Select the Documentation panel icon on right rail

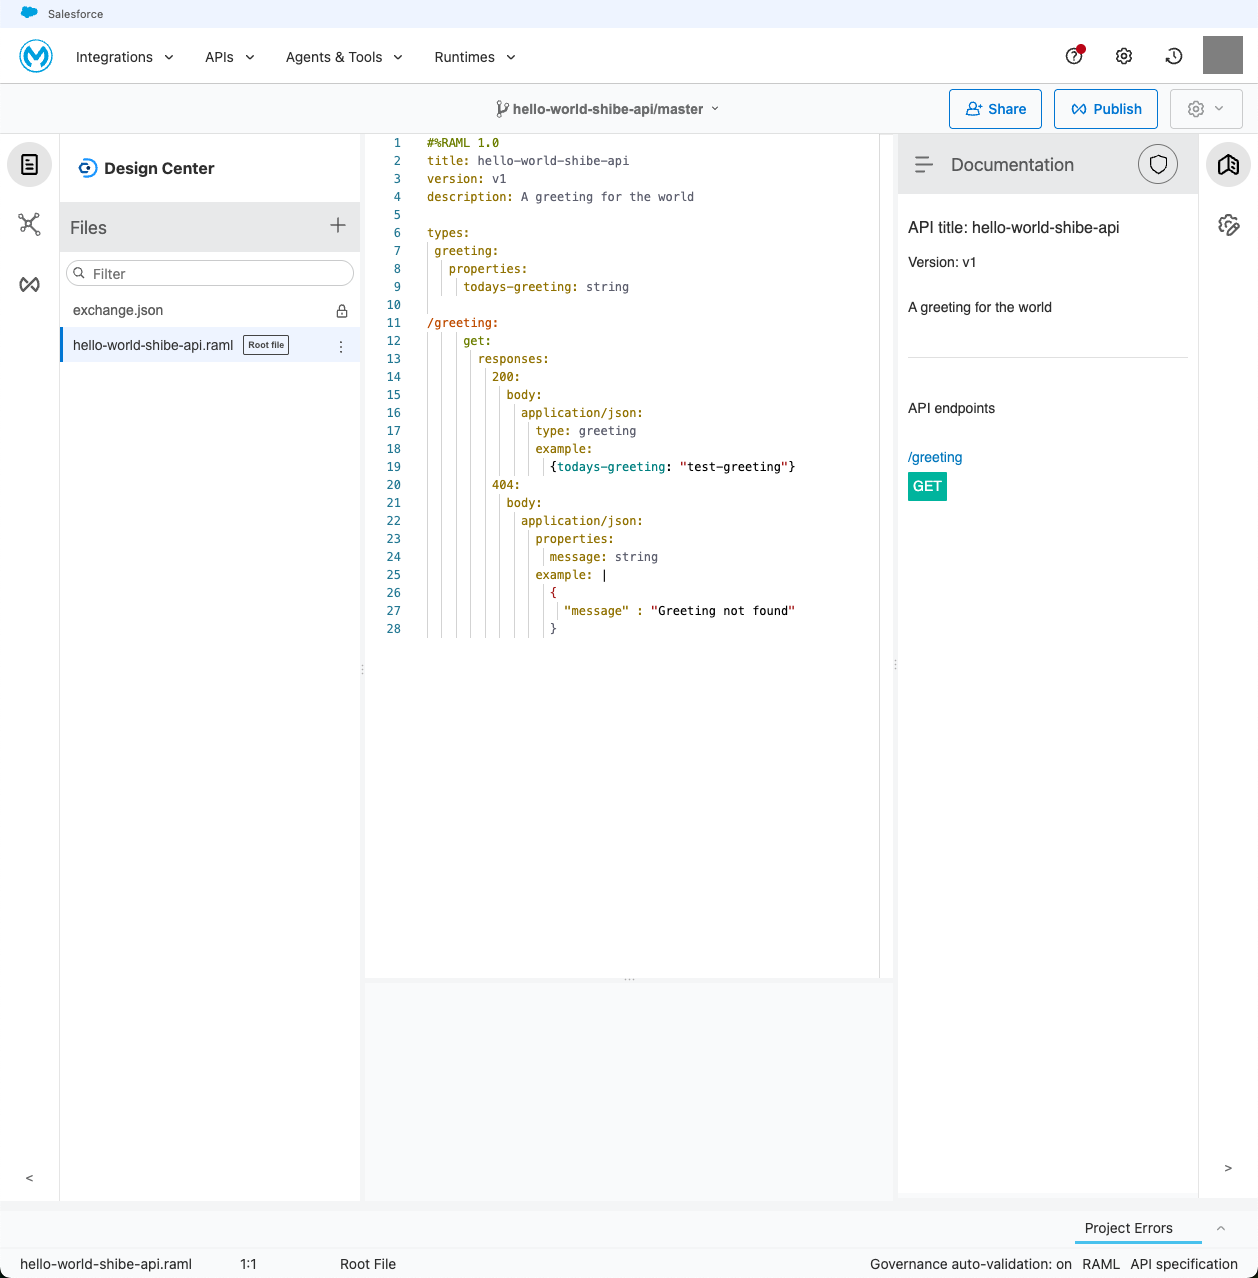[x=1228, y=164]
